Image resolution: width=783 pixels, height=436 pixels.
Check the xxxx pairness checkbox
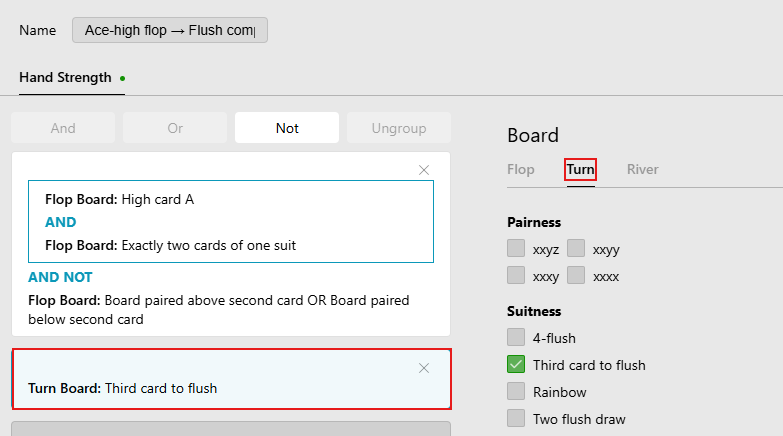tap(576, 275)
